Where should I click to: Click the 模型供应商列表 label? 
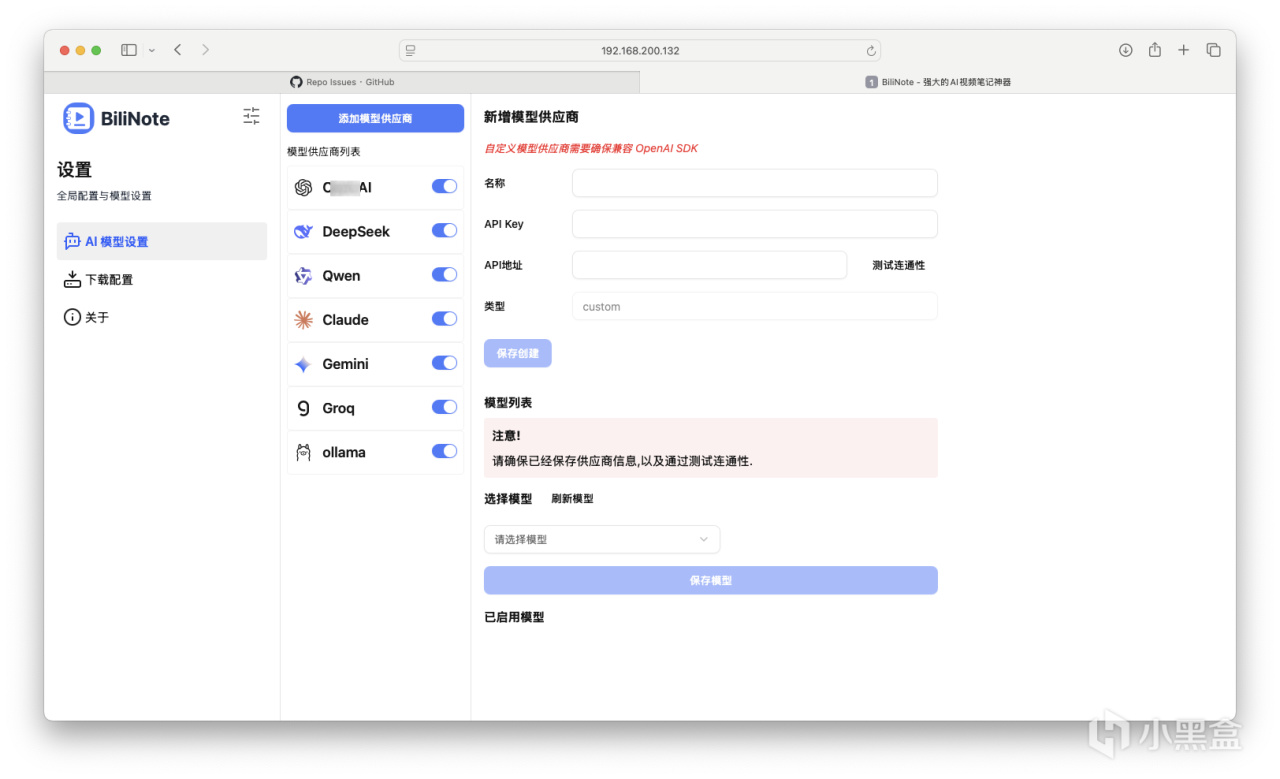tap(323, 151)
